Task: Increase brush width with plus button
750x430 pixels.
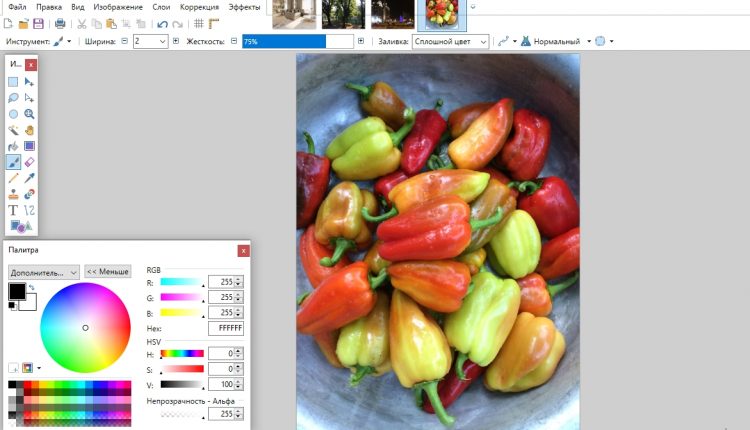Action: pos(176,41)
